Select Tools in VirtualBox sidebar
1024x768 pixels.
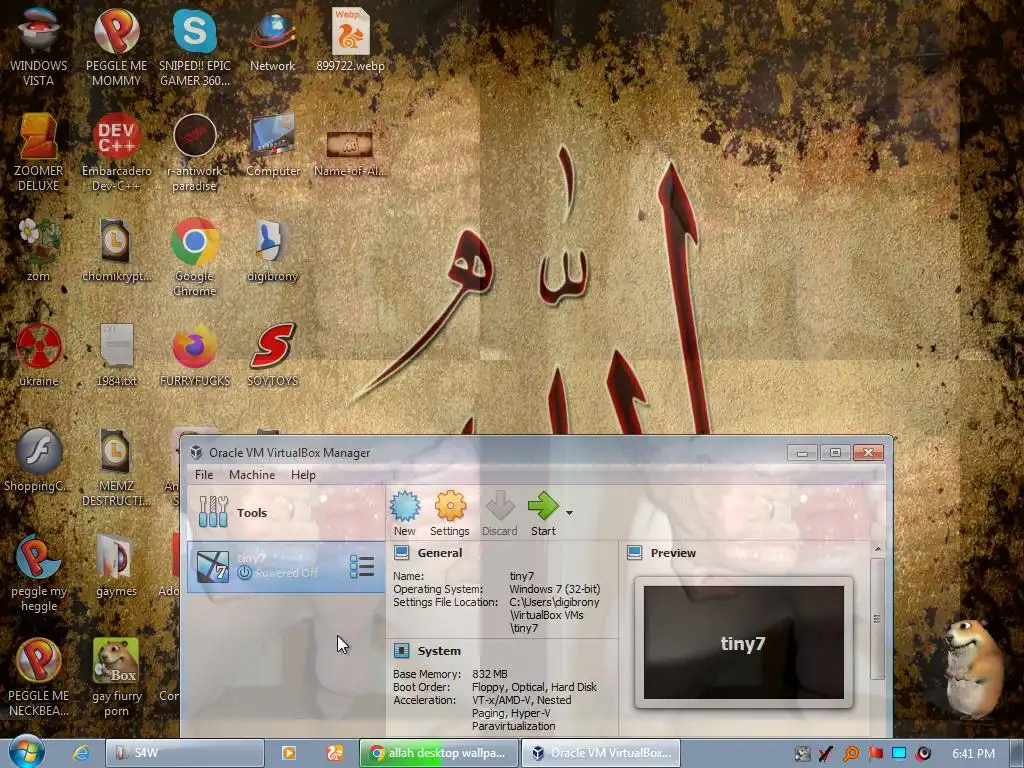(286, 513)
